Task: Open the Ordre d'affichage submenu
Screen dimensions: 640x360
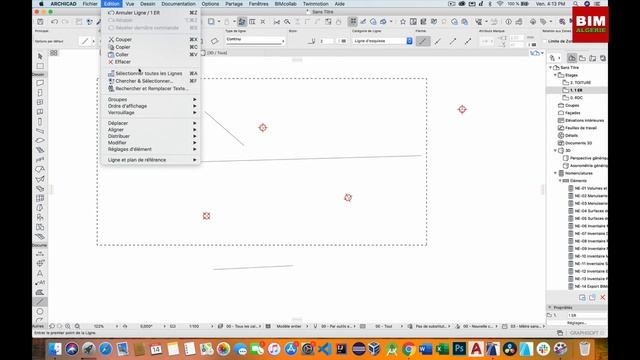Action: click(151, 106)
